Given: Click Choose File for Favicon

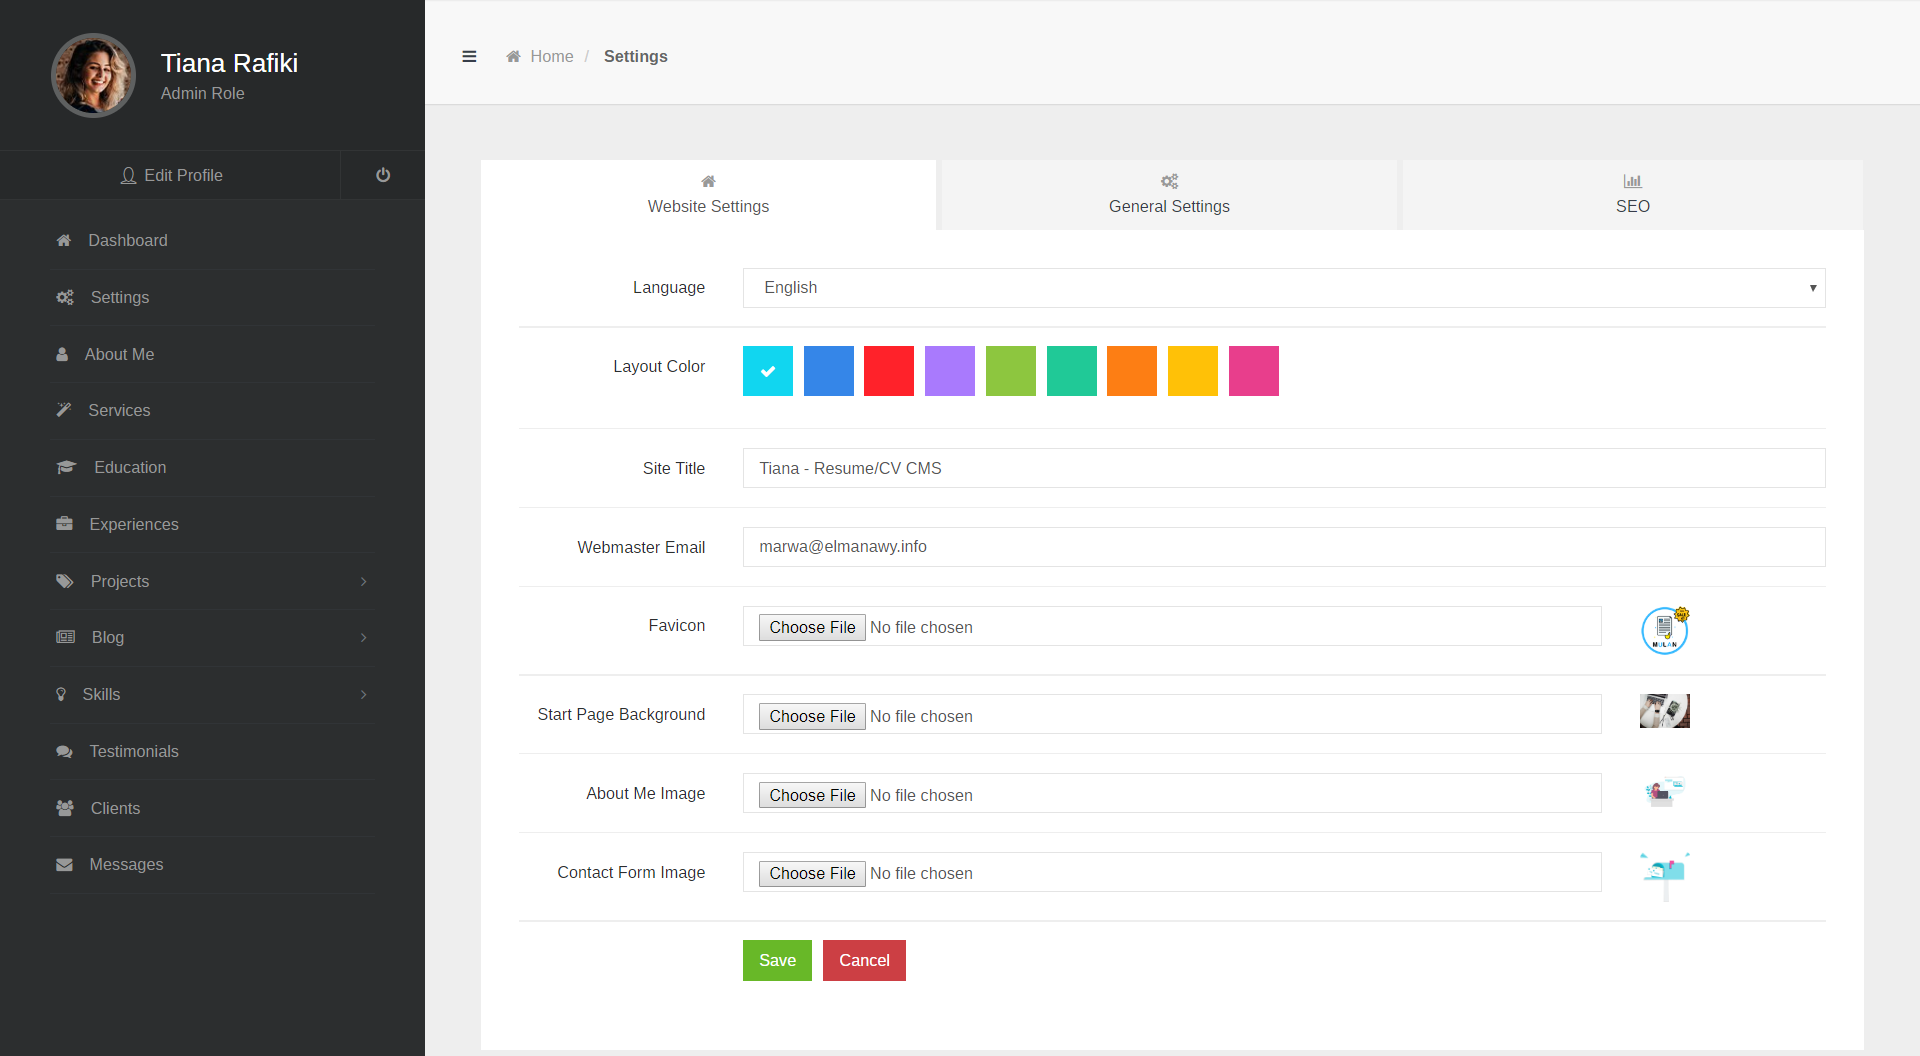Looking at the screenshot, I should click(812, 627).
